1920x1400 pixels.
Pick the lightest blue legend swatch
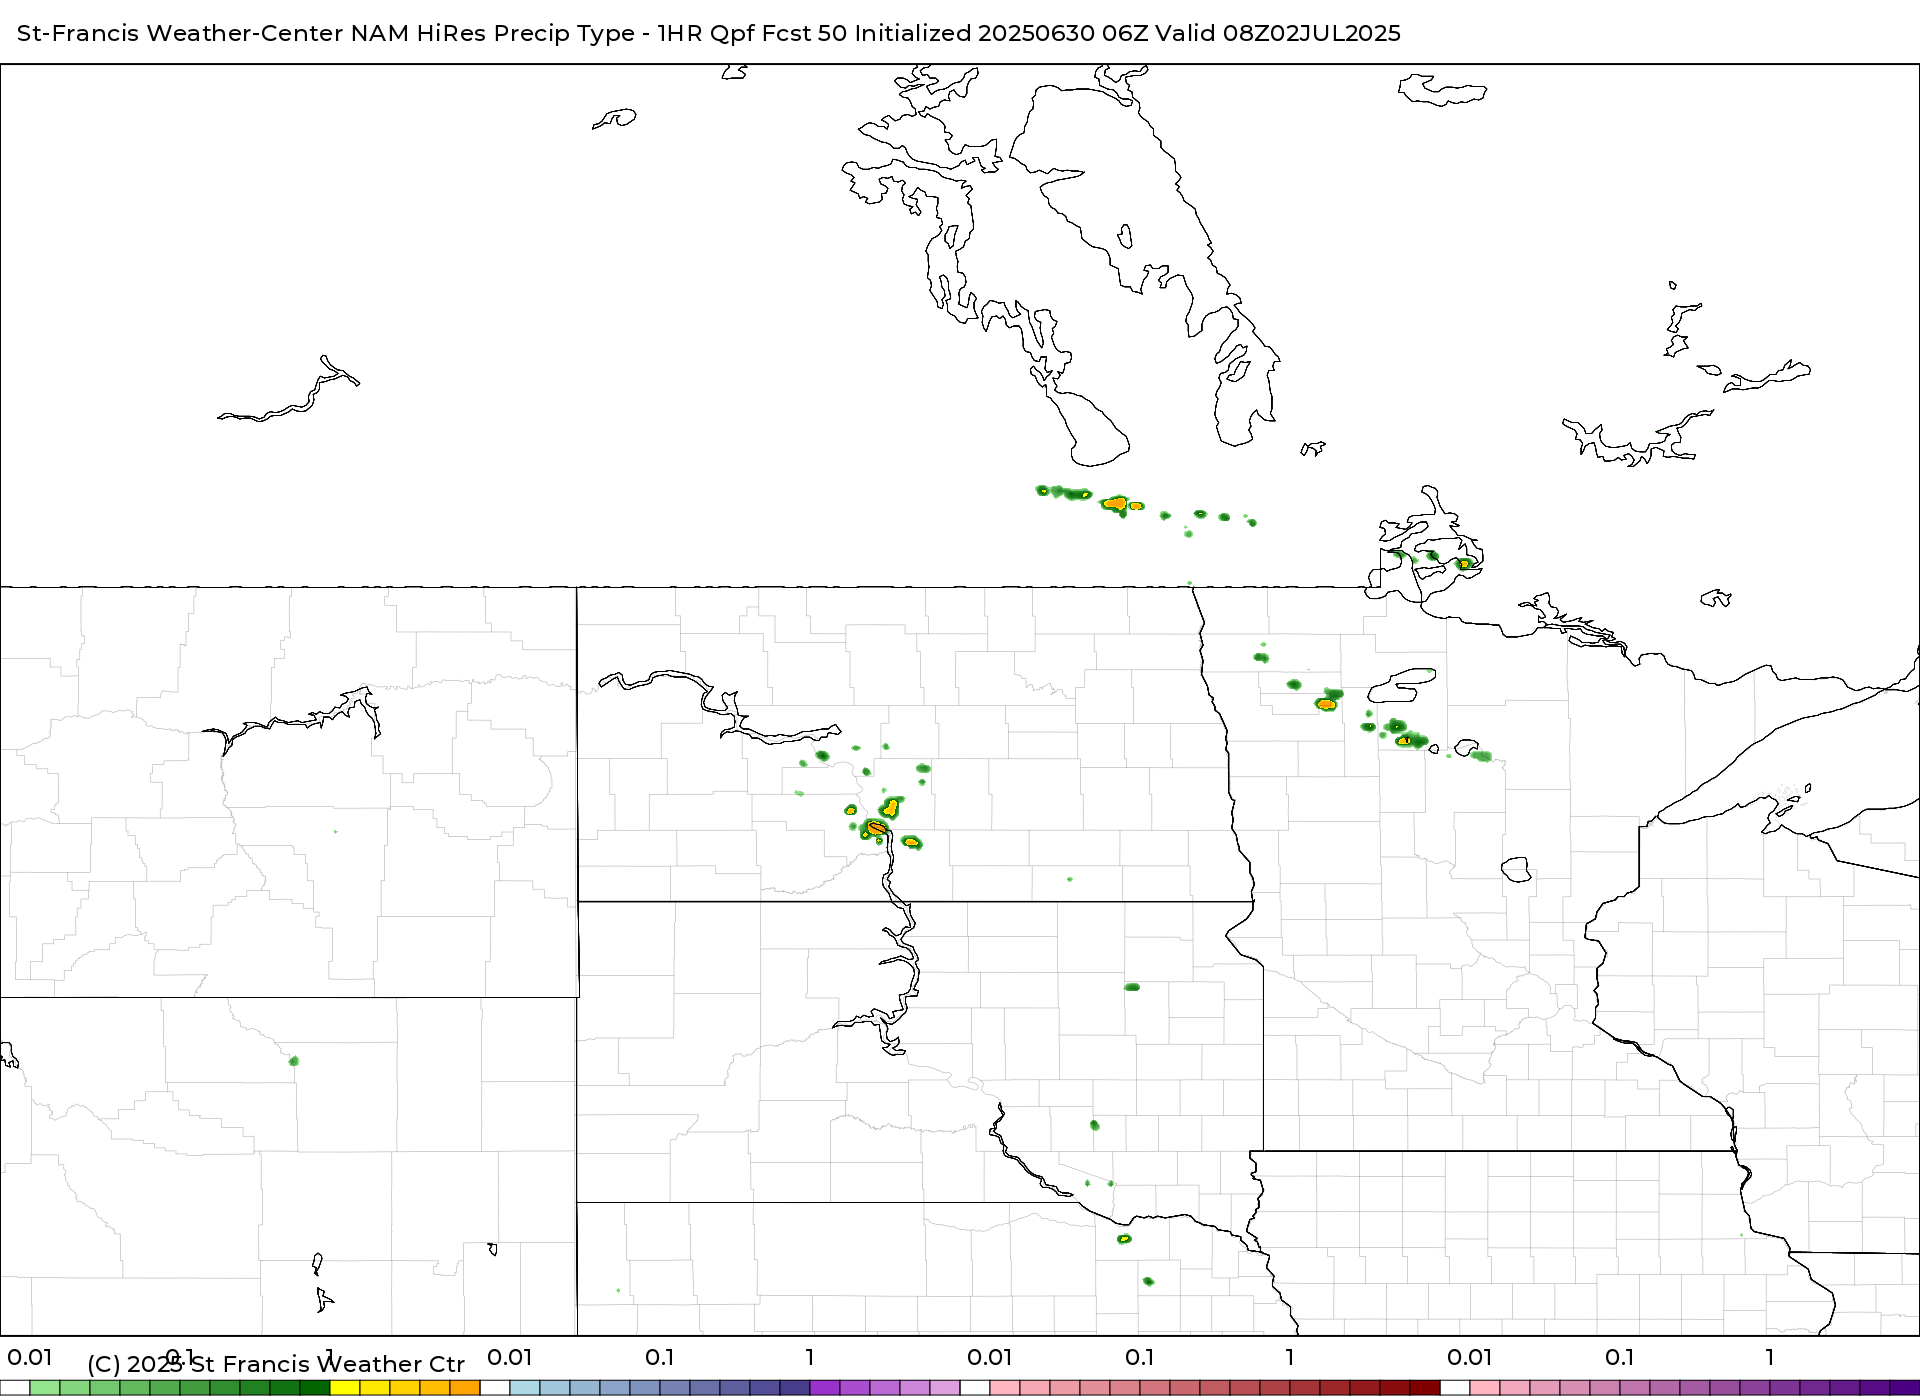tap(525, 1388)
